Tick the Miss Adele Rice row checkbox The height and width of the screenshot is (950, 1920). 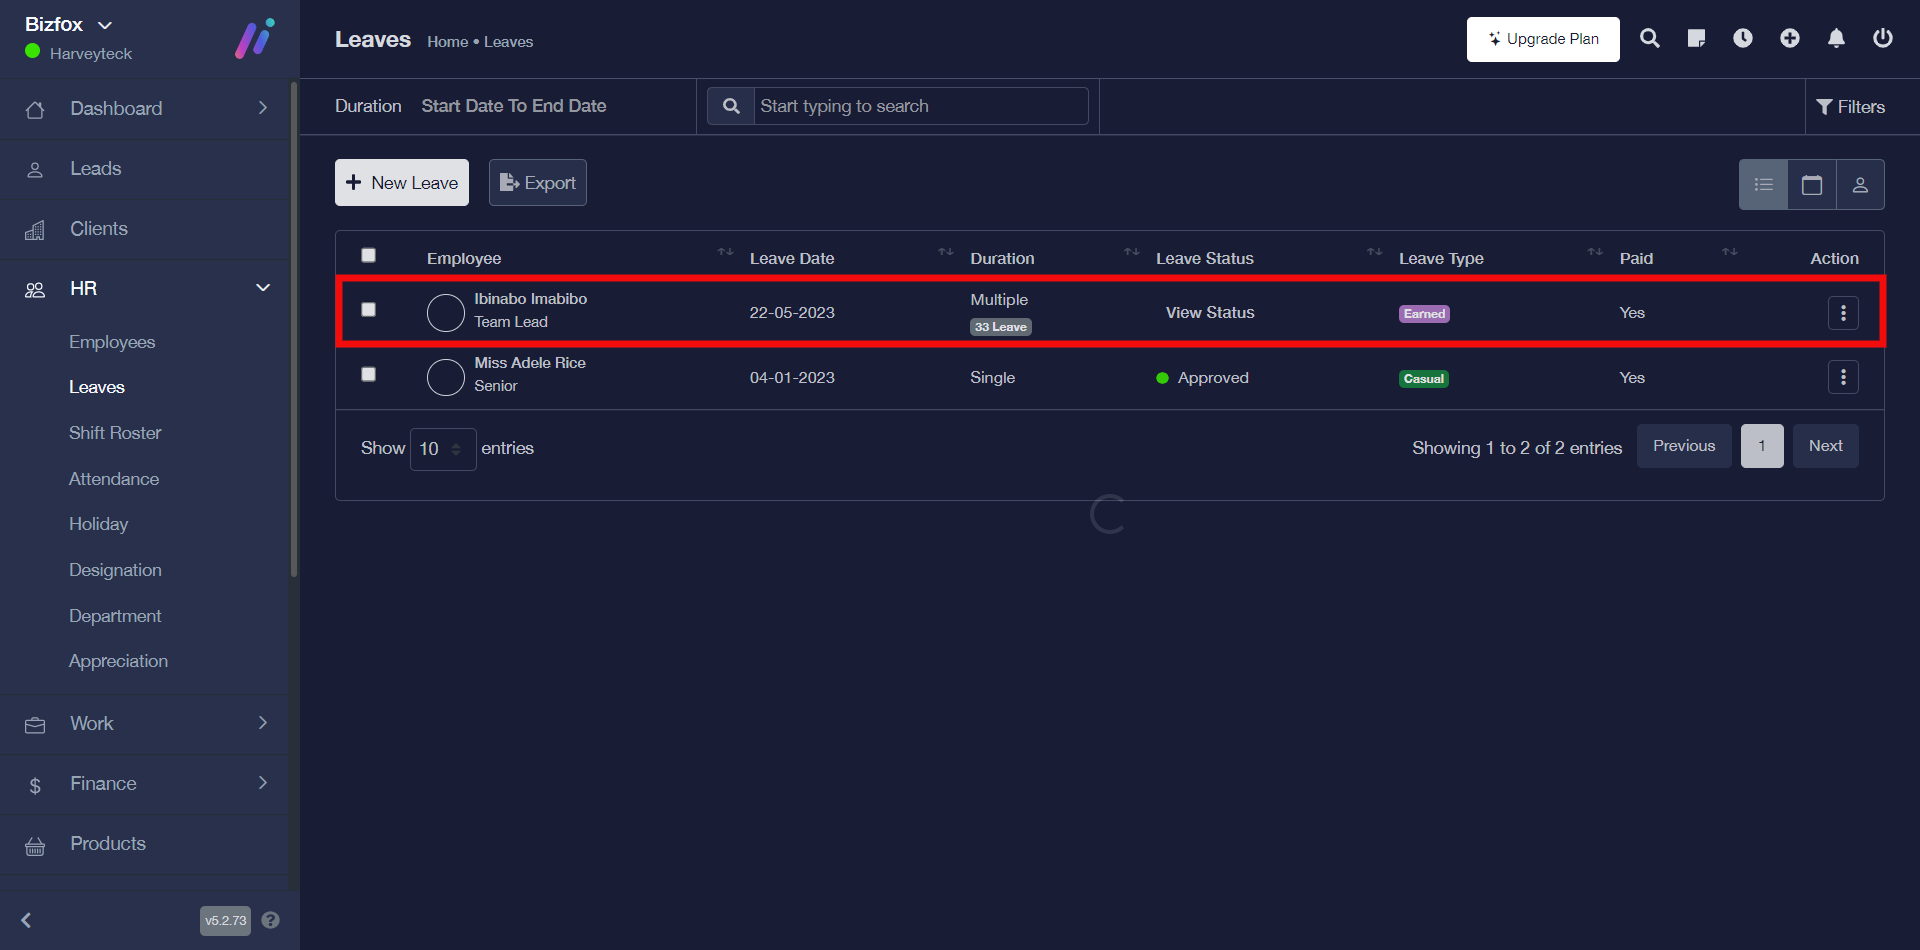click(x=369, y=375)
